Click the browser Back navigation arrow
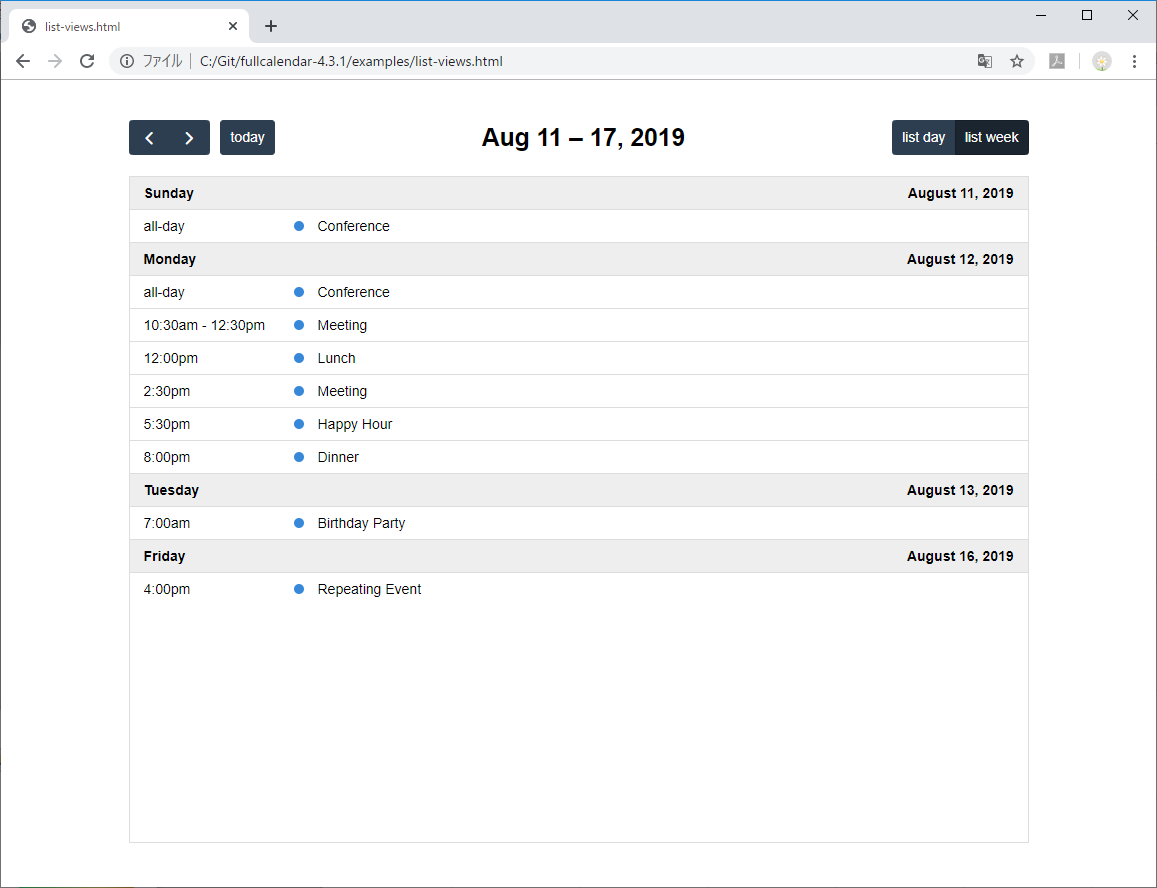This screenshot has width=1157, height=888. pos(23,61)
